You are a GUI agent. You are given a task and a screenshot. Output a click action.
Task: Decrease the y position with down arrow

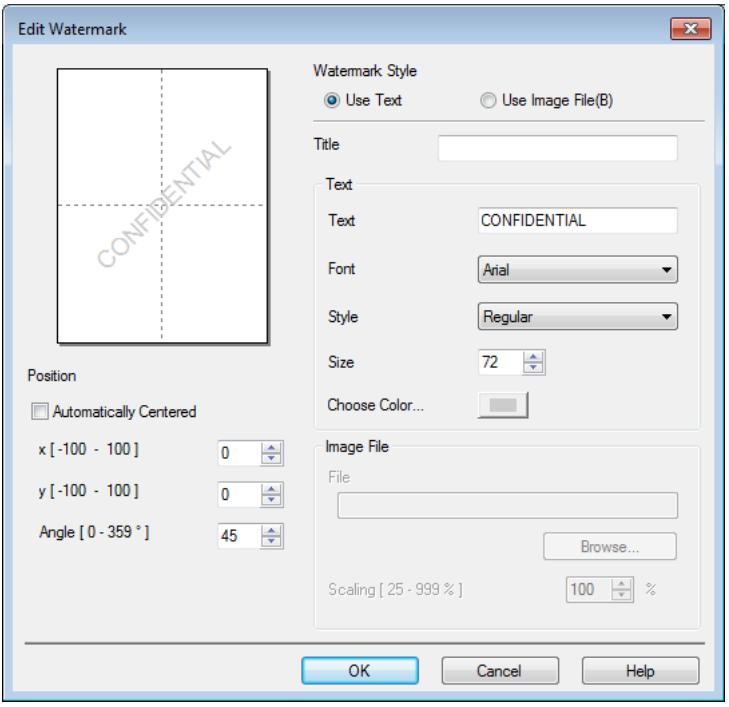tap(272, 500)
